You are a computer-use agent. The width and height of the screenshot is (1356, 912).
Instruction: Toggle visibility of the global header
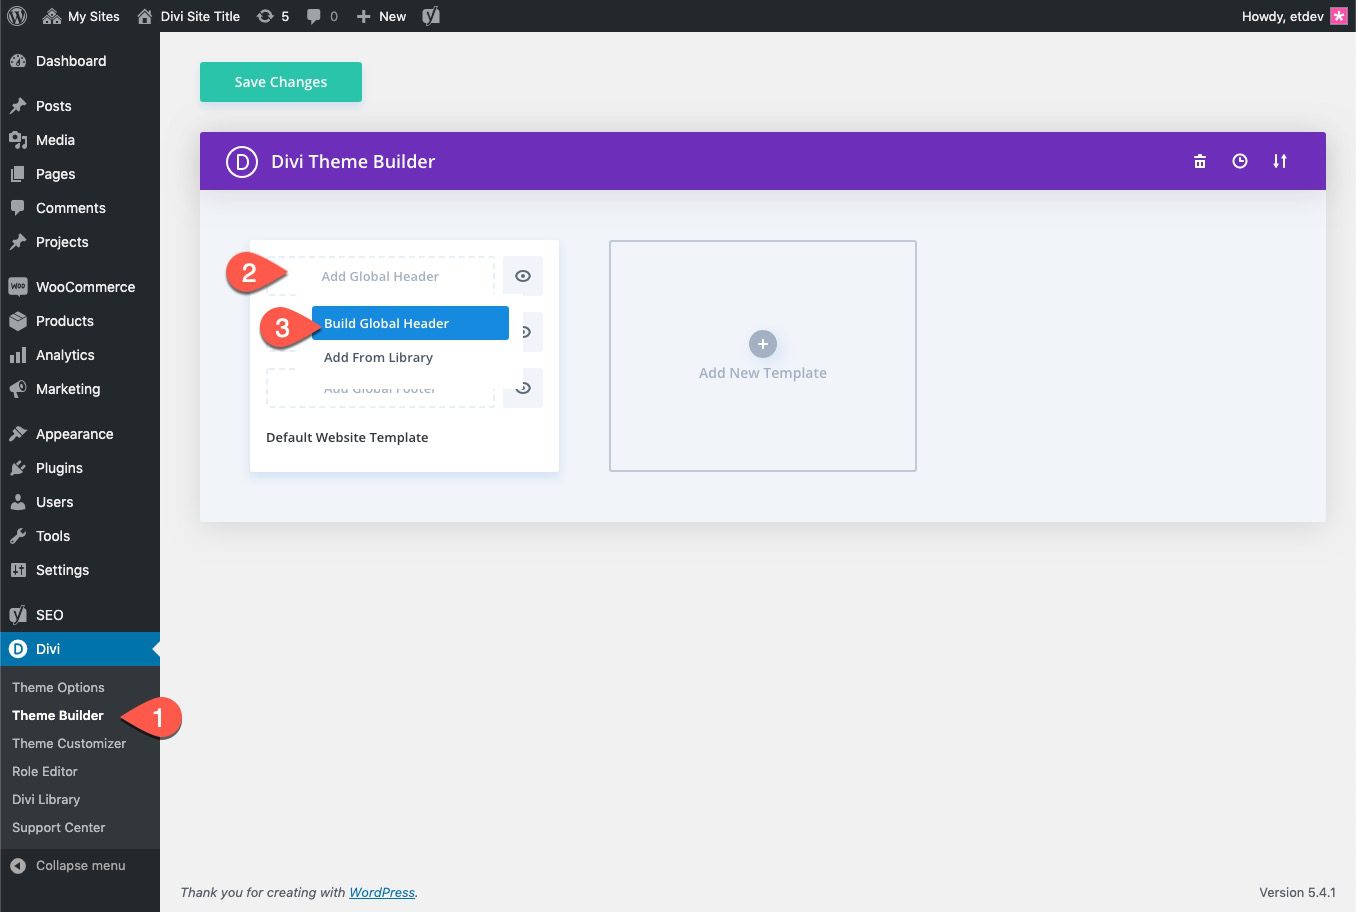tap(523, 276)
